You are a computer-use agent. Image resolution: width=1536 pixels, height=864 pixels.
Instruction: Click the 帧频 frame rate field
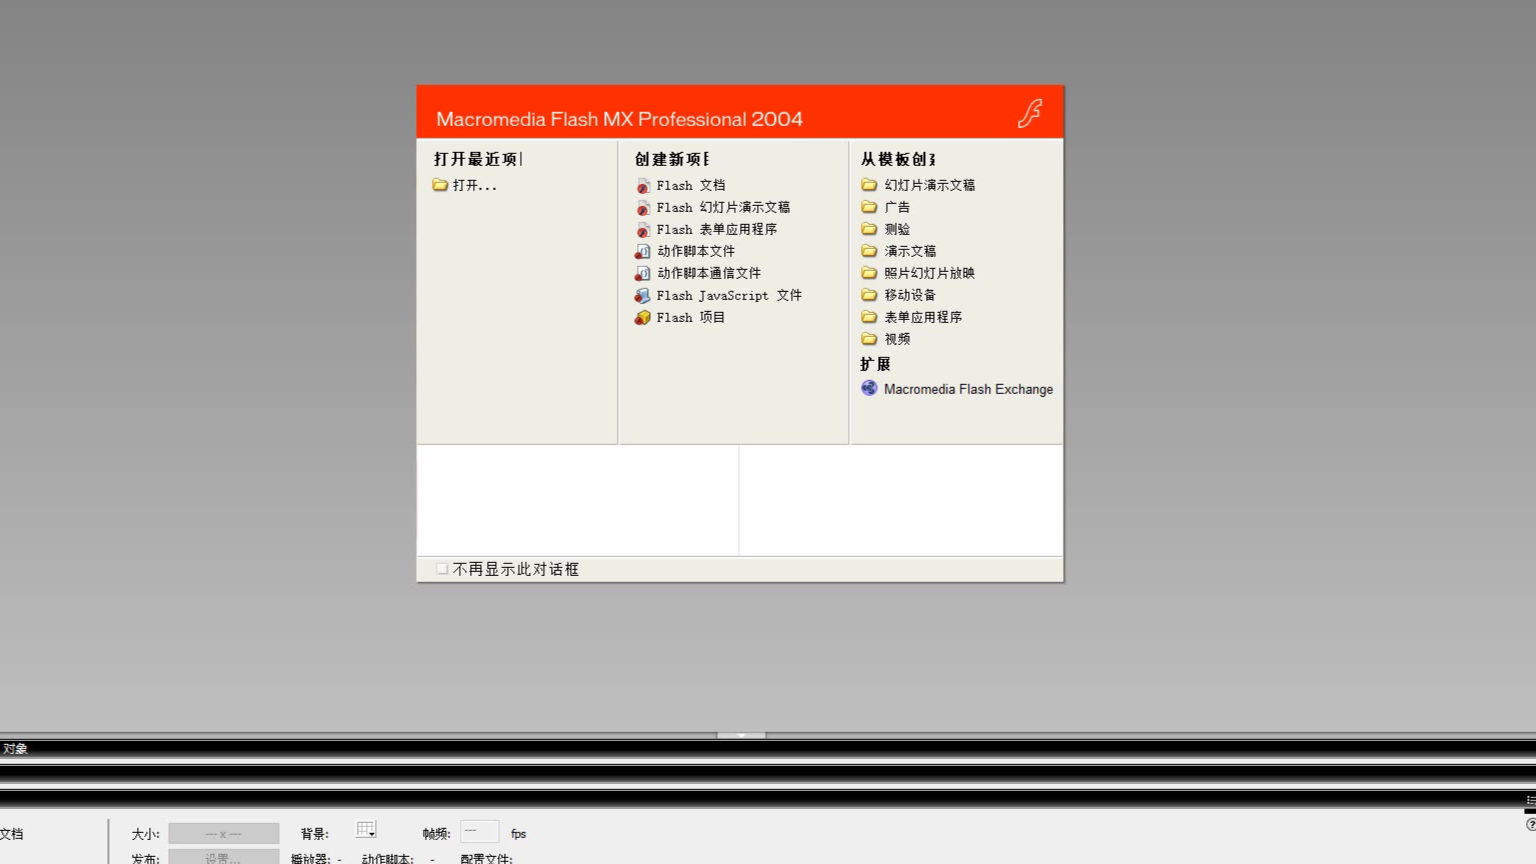[x=479, y=832]
